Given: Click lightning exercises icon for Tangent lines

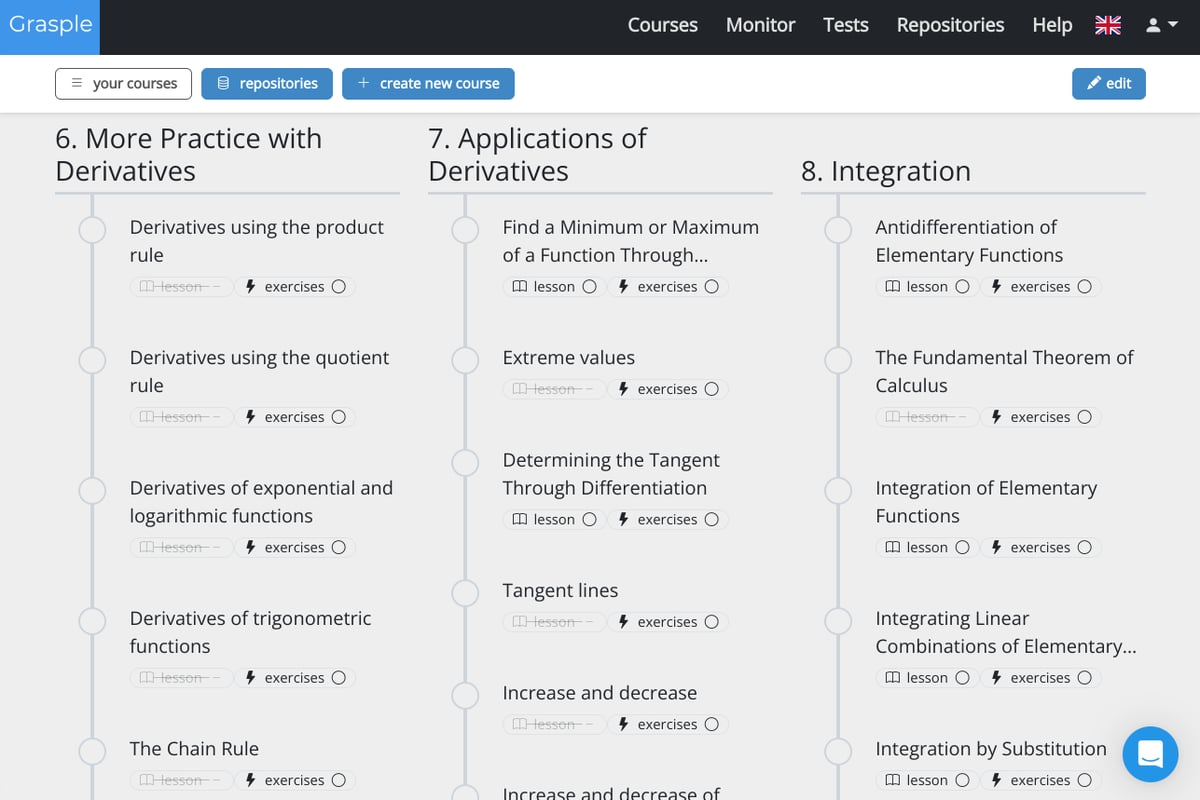Looking at the screenshot, I should [x=624, y=622].
